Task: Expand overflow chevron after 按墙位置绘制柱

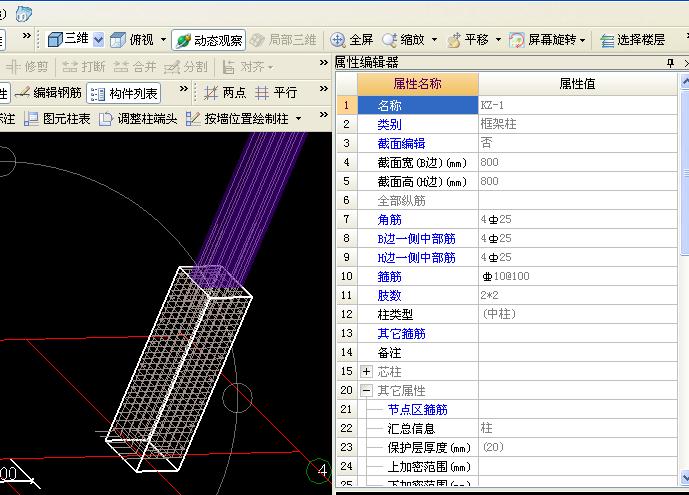Action: (323, 115)
